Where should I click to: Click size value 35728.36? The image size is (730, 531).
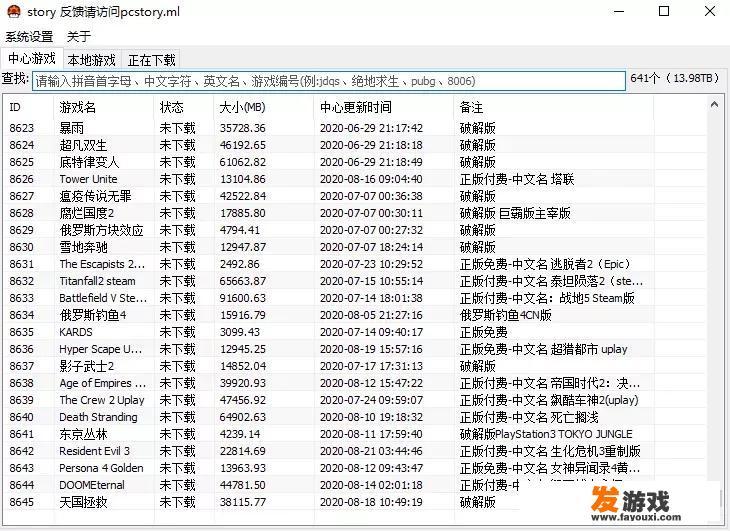tap(243, 128)
